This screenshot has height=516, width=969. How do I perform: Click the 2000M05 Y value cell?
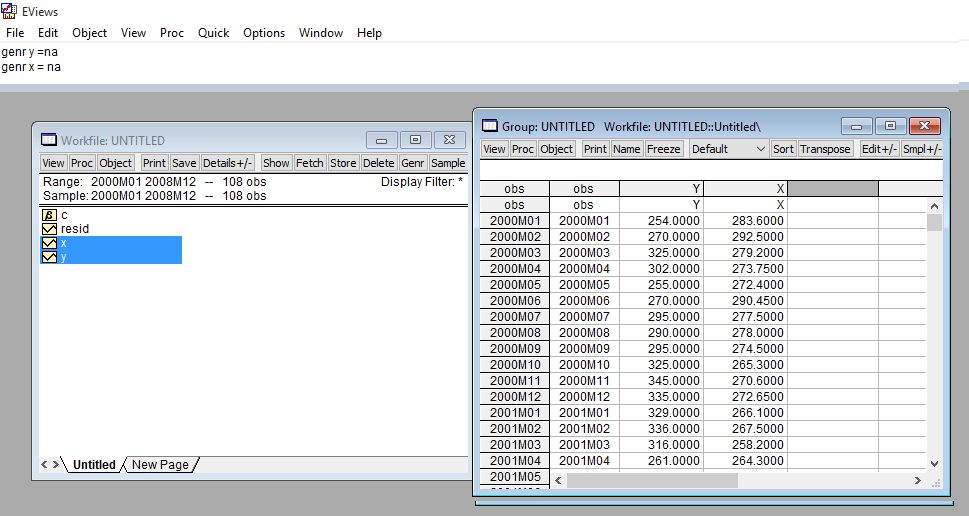tap(664, 284)
